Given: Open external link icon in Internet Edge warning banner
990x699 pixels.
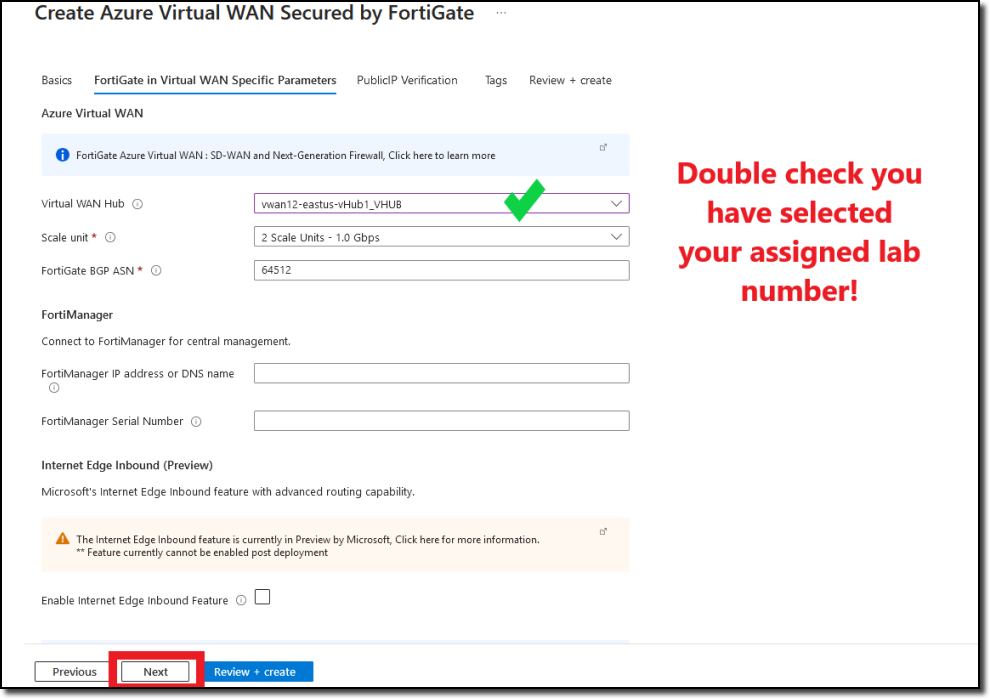Looking at the screenshot, I should 603,532.
